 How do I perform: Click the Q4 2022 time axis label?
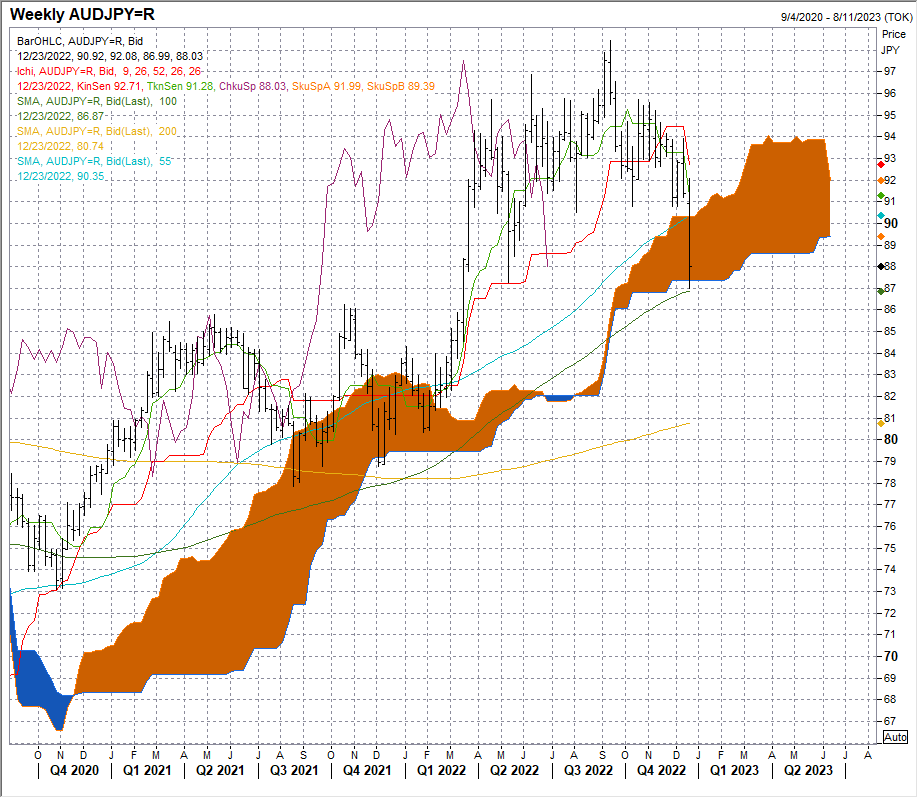[x=661, y=770]
